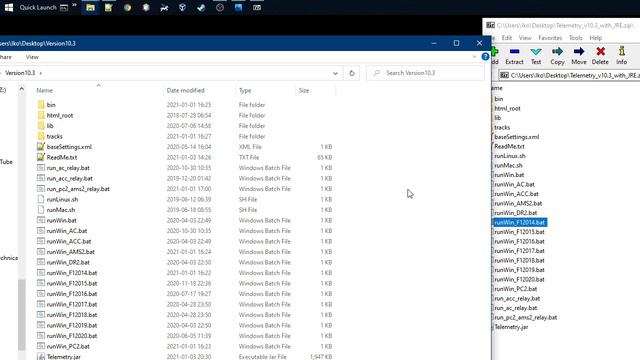Click the Explorer help question mark icon
Screen dimensions: 640x360
coord(485,57)
